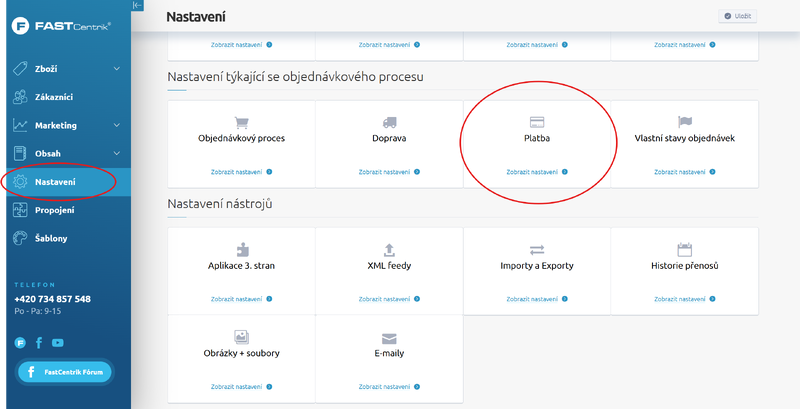This screenshot has height=409, width=800.
Task: Click the Obrázky + soubory image icon
Action: [x=242, y=337]
